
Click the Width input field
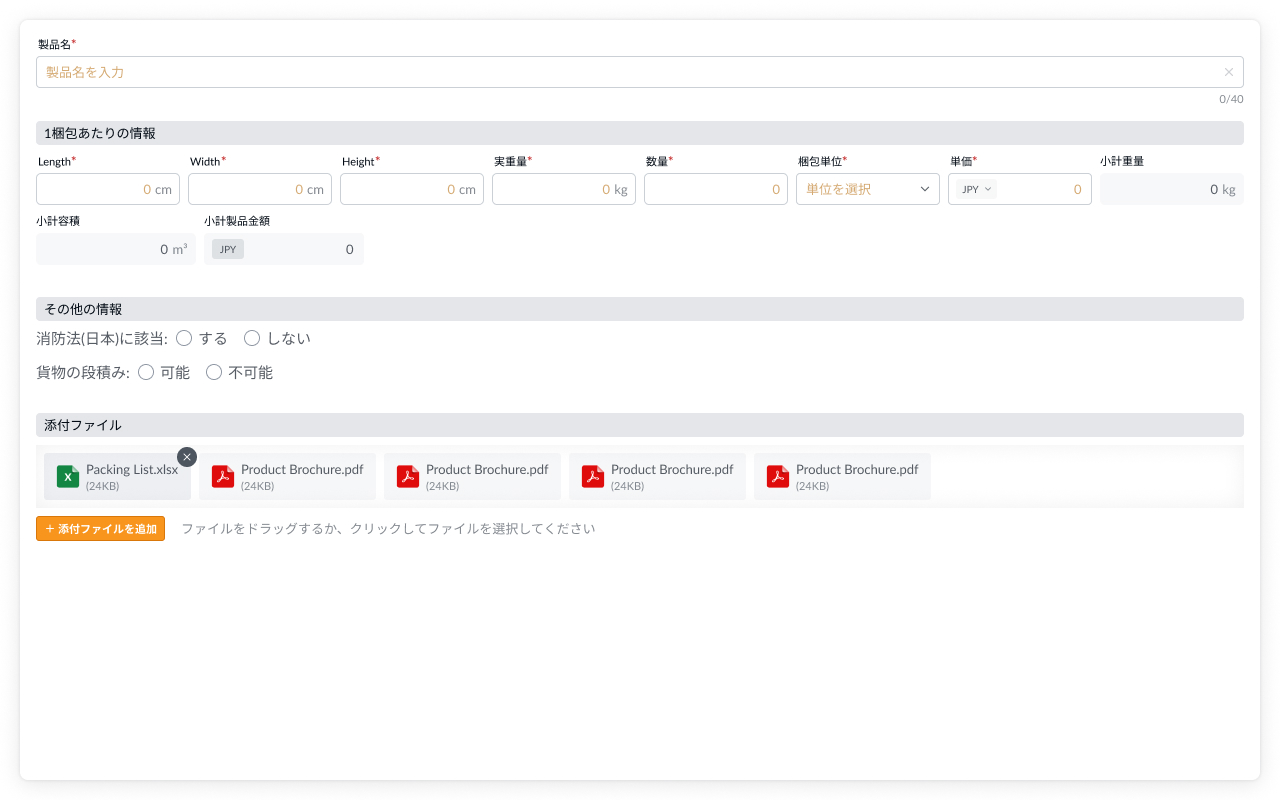pos(260,189)
